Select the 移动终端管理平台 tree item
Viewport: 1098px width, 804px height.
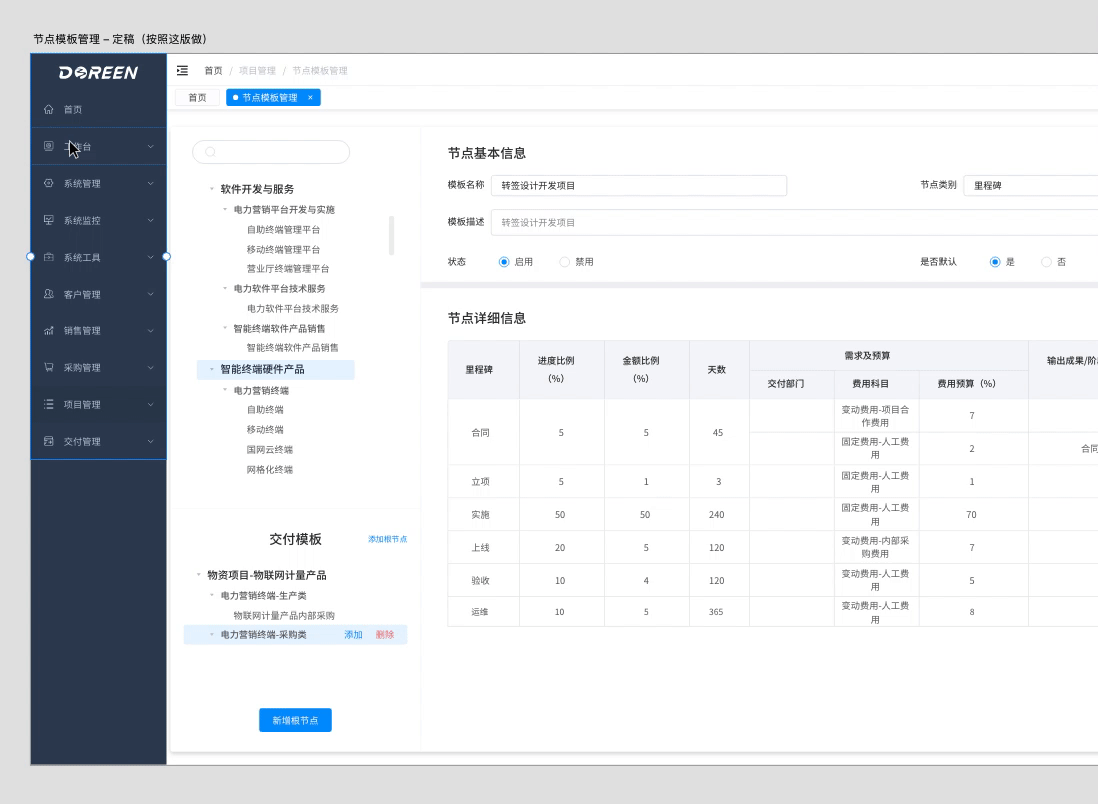283,249
